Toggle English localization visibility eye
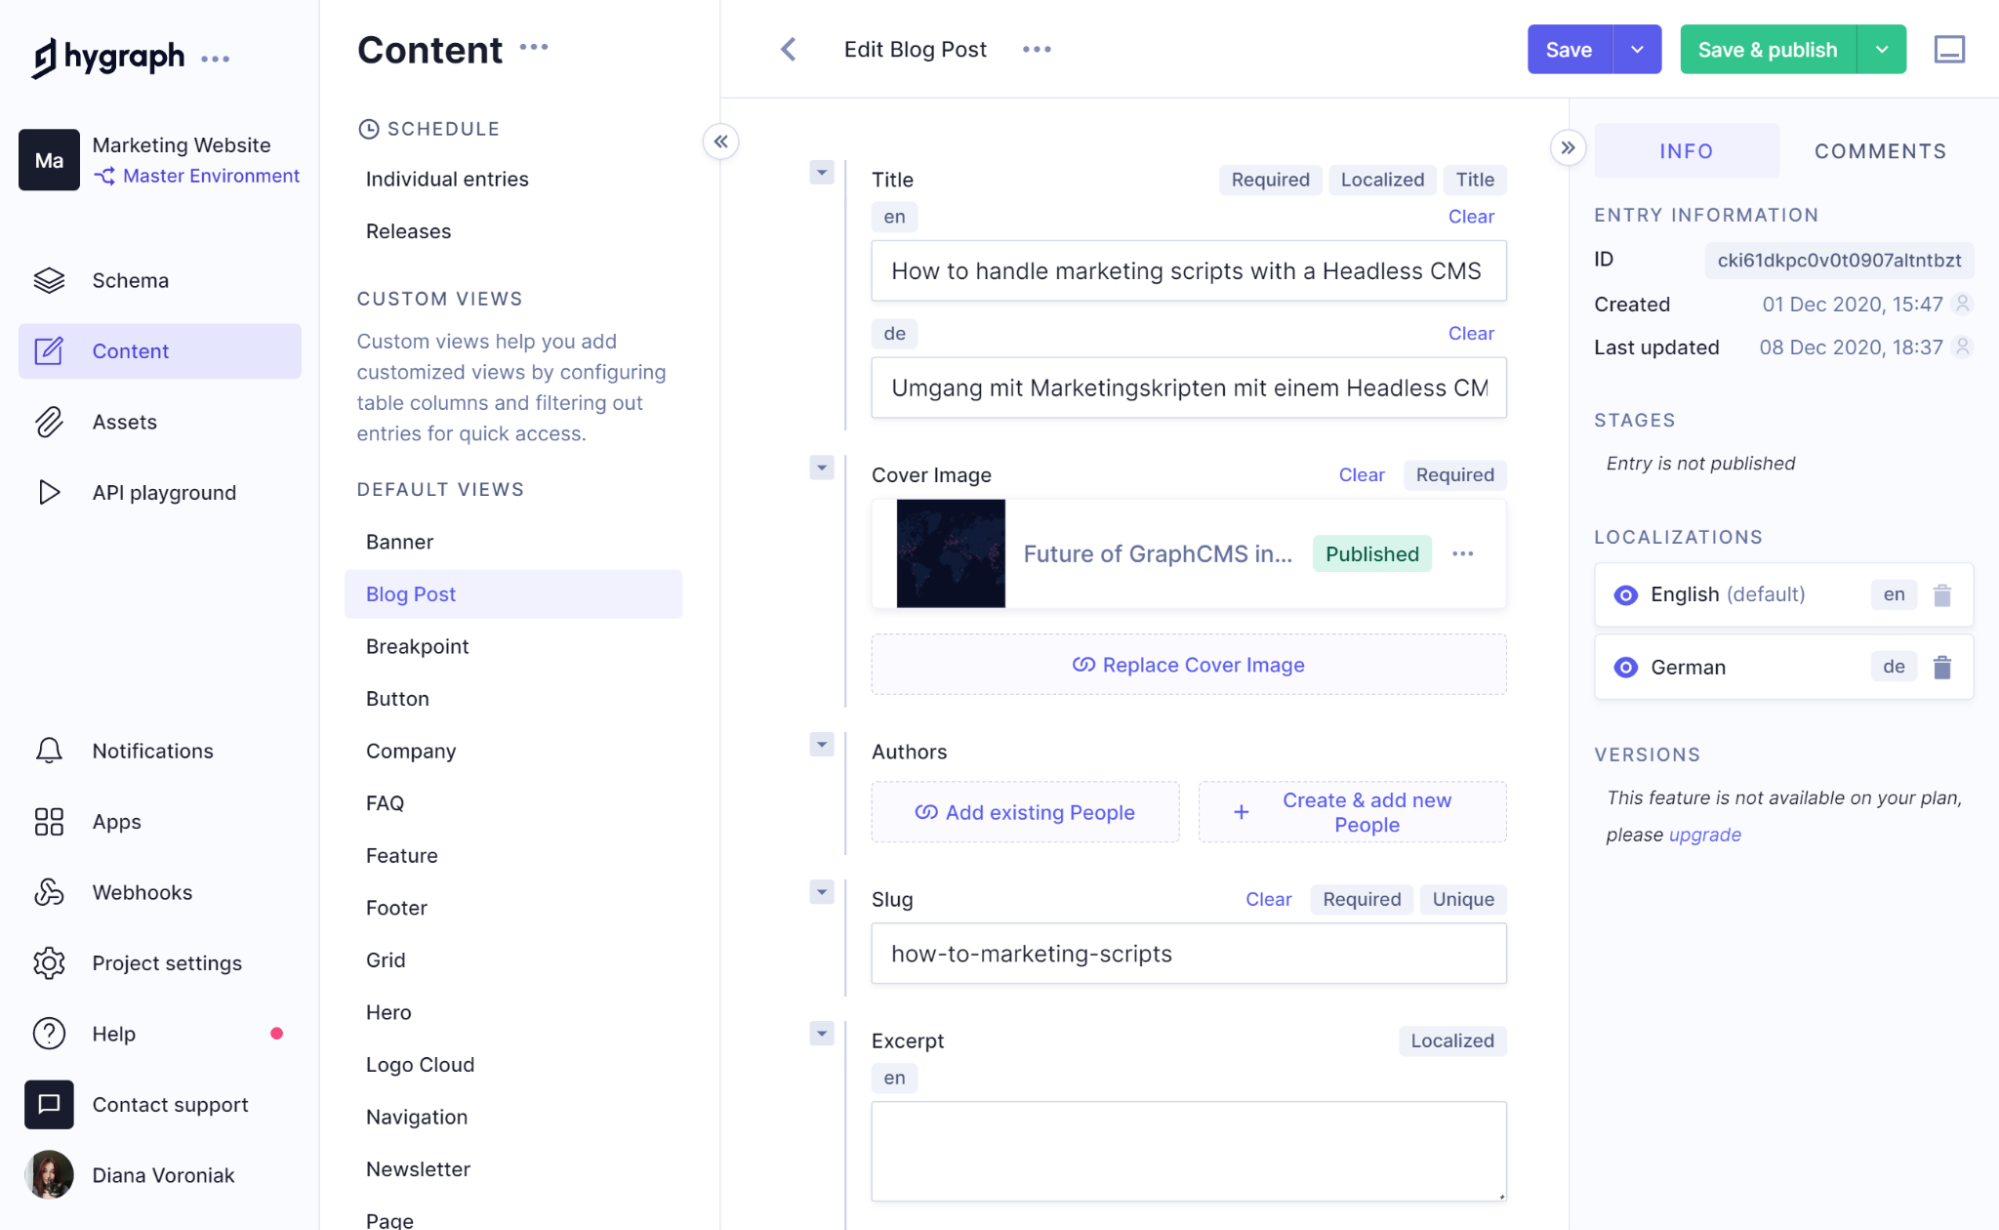Viewport: 1999px width, 1230px height. point(1625,594)
